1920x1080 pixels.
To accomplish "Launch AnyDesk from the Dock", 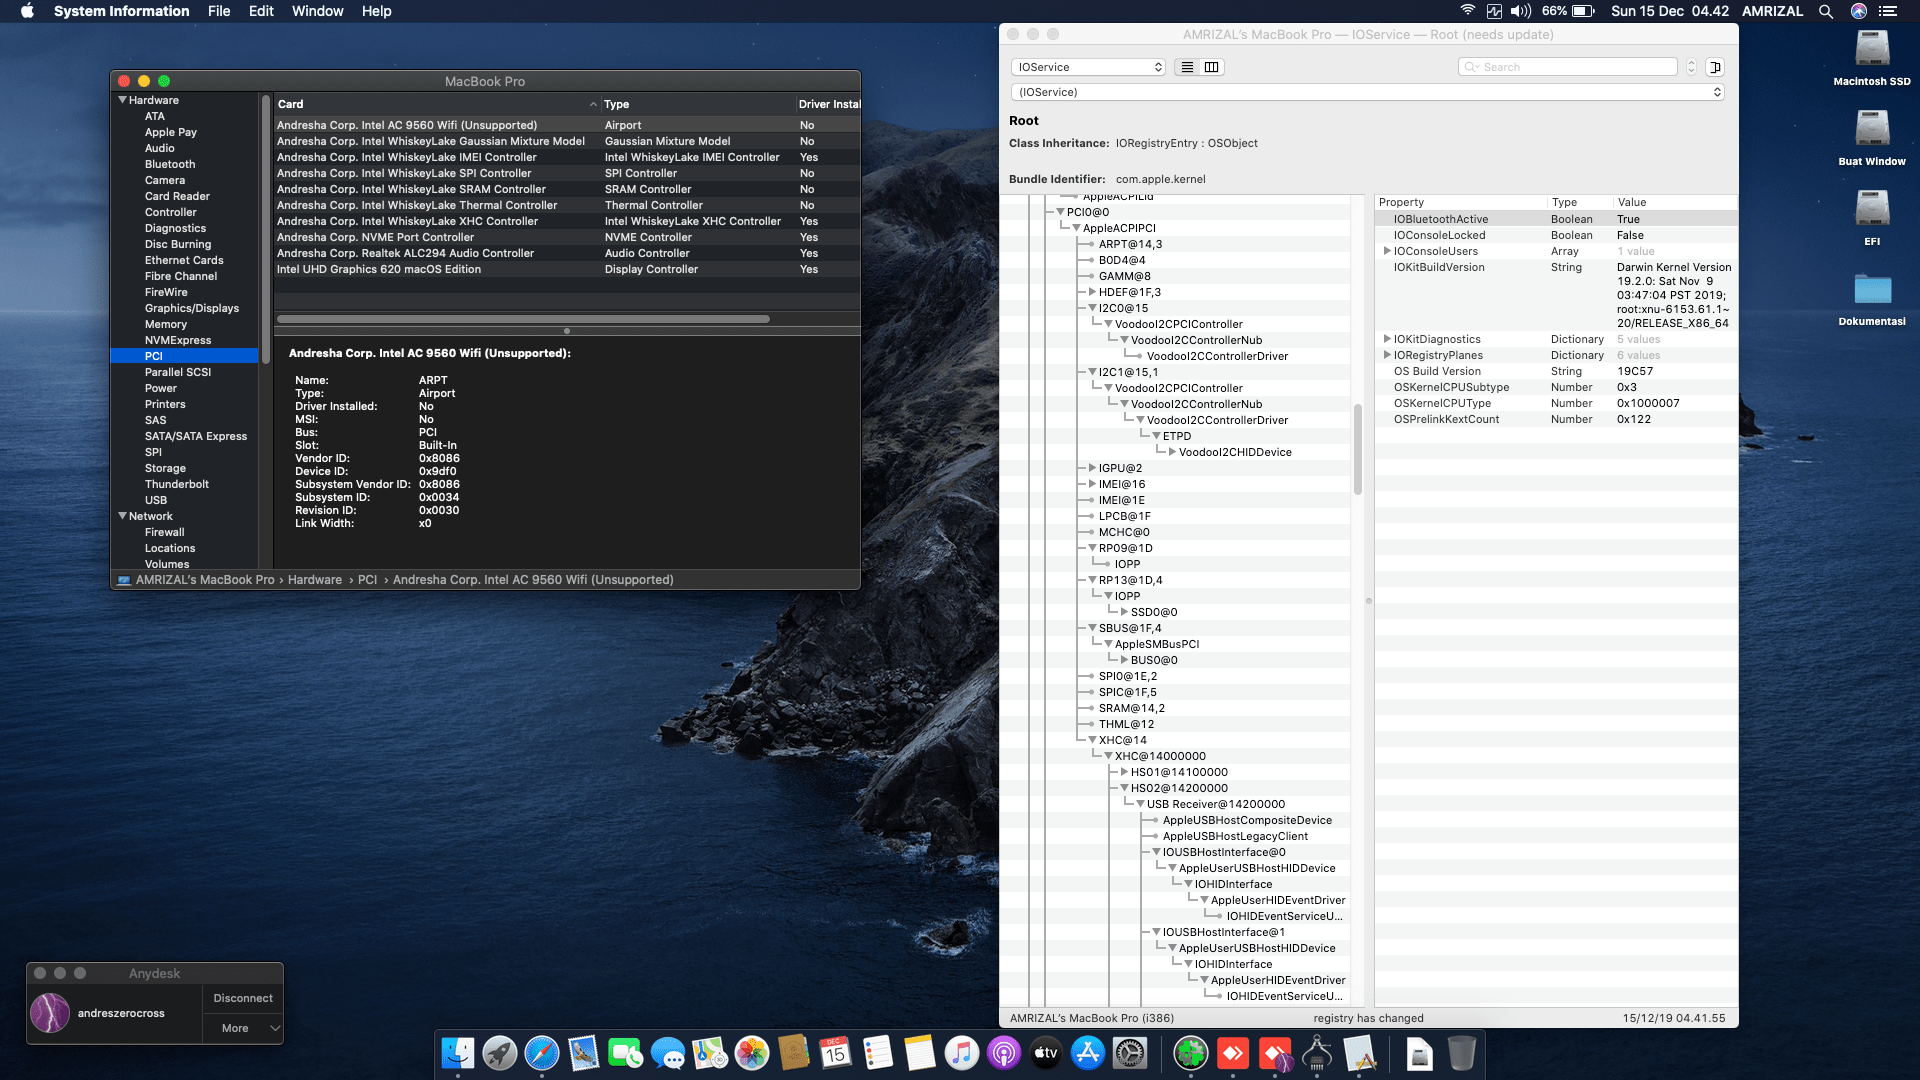I will 1232,1053.
